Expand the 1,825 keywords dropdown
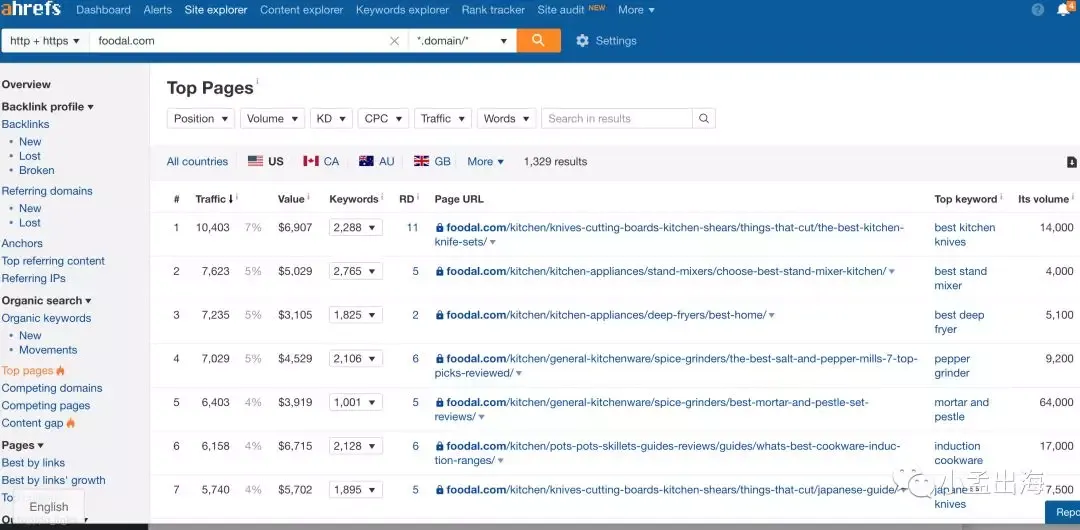Screen dimensions: 1080x530 click(x=355, y=315)
